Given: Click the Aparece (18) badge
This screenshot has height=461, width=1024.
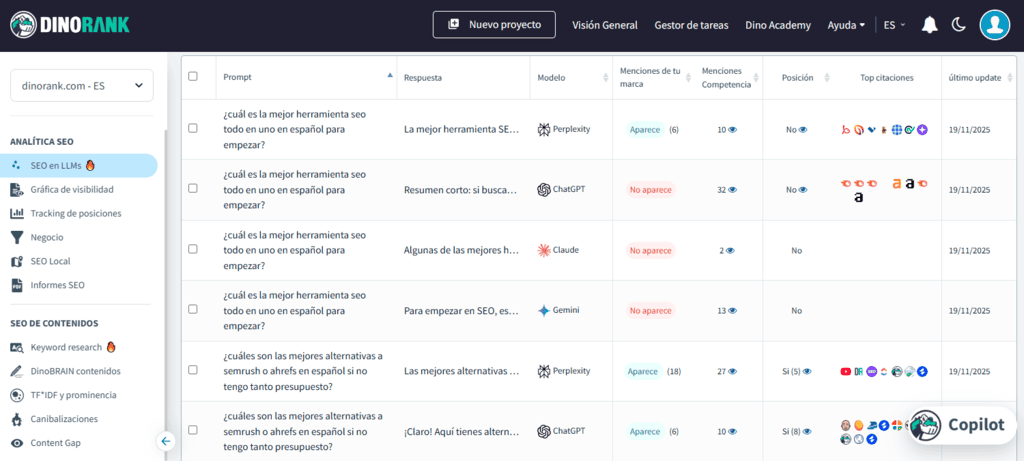Looking at the screenshot, I should pos(643,372).
